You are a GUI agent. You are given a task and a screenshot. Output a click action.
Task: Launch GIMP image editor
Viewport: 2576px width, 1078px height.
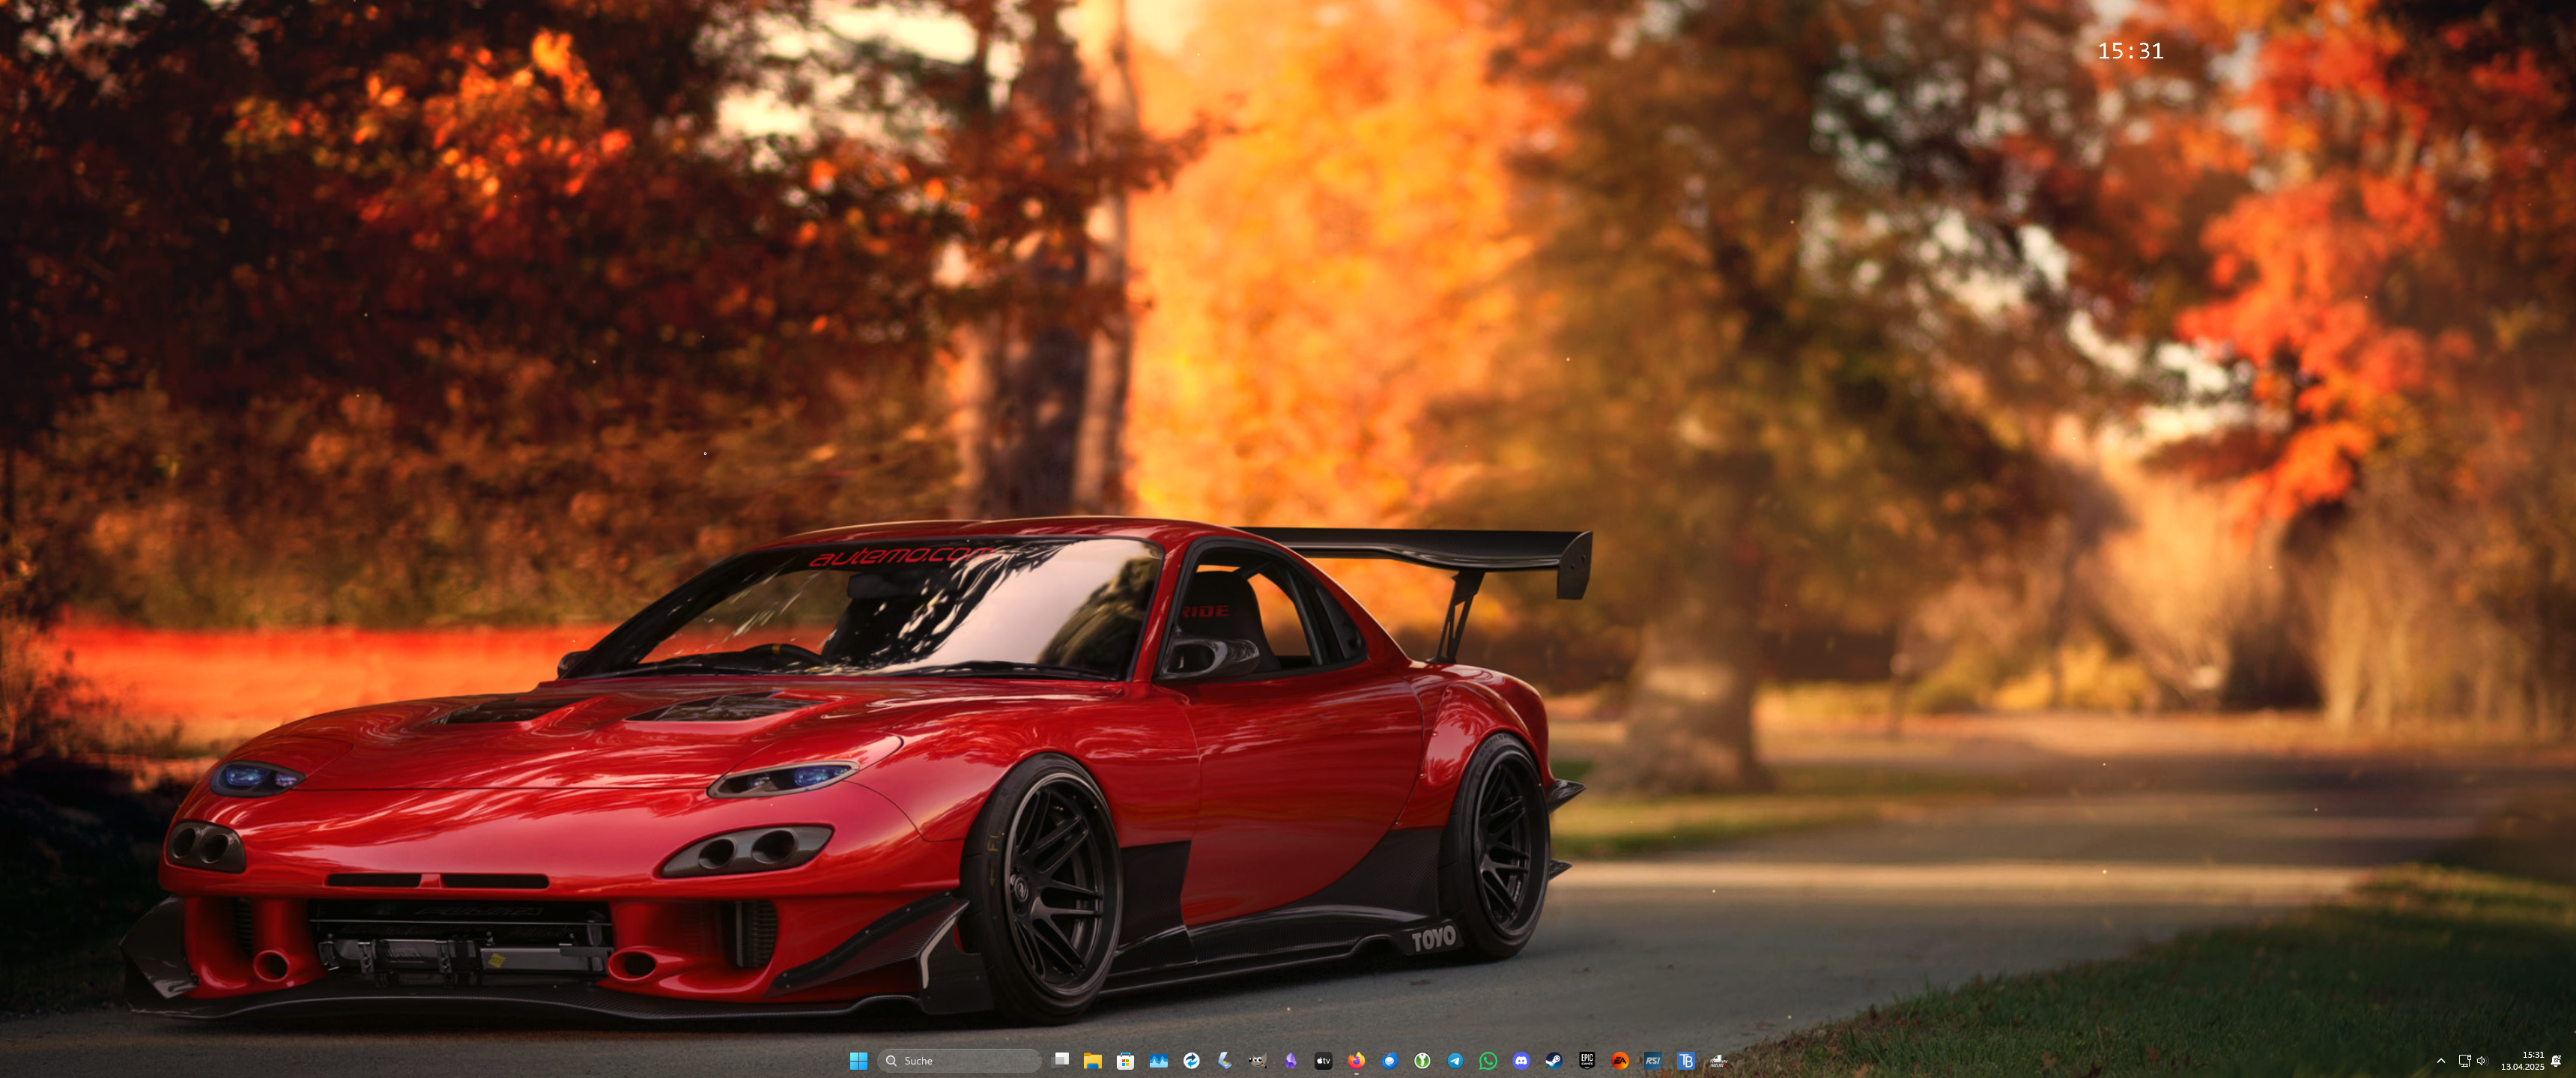(1258, 1062)
